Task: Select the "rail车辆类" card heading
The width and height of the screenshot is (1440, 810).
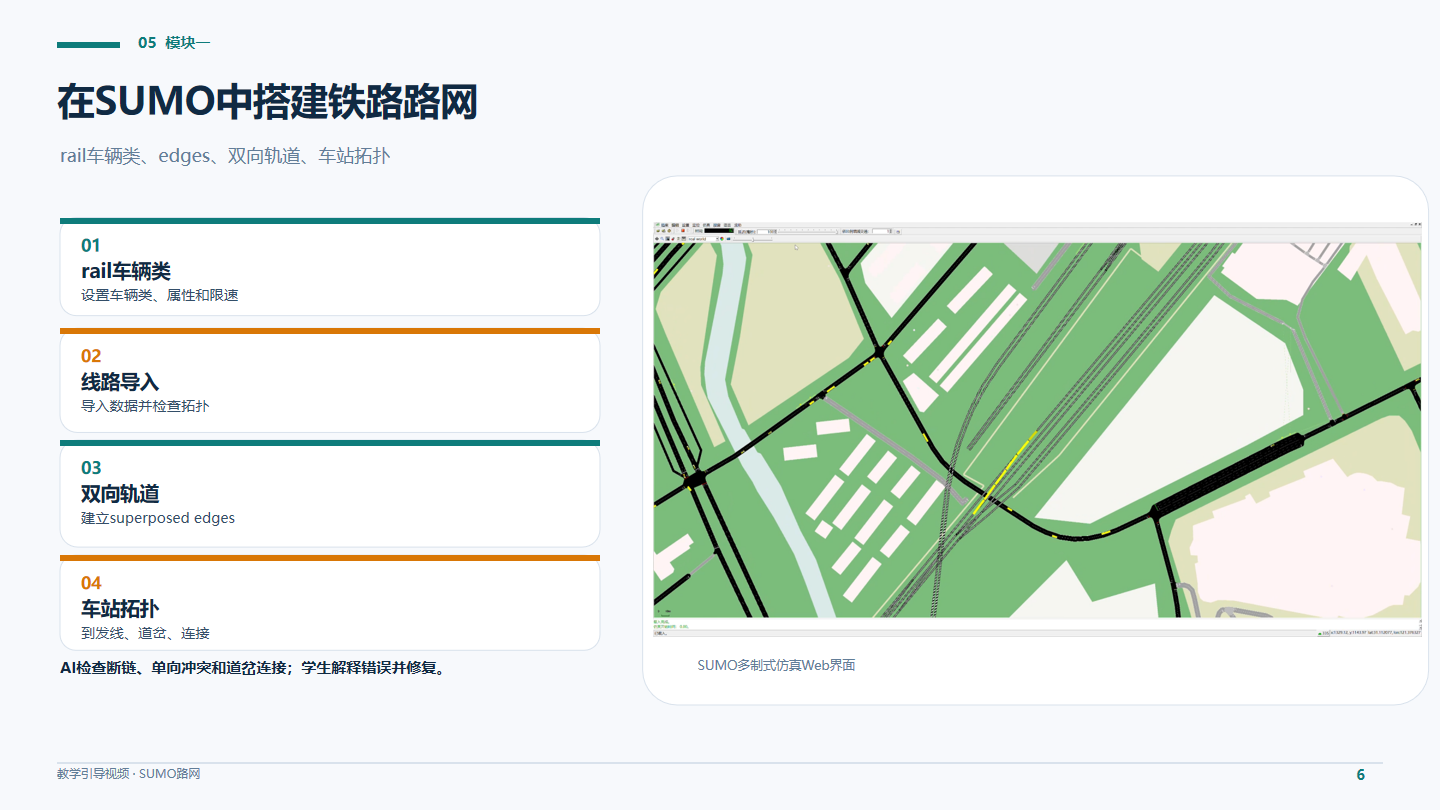Action: [x=126, y=271]
